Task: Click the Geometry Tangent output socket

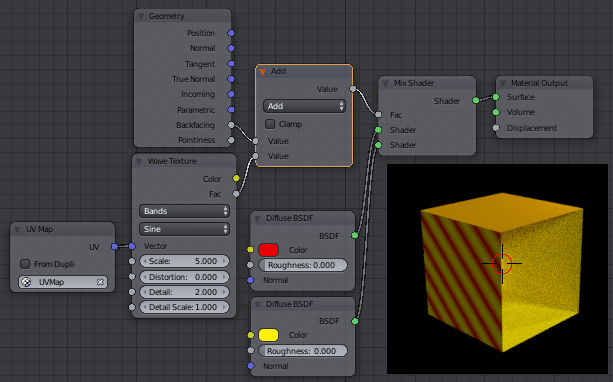Action: click(x=231, y=64)
